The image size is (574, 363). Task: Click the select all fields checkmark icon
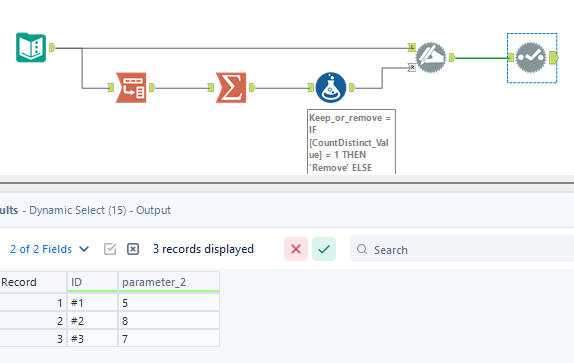(110, 249)
